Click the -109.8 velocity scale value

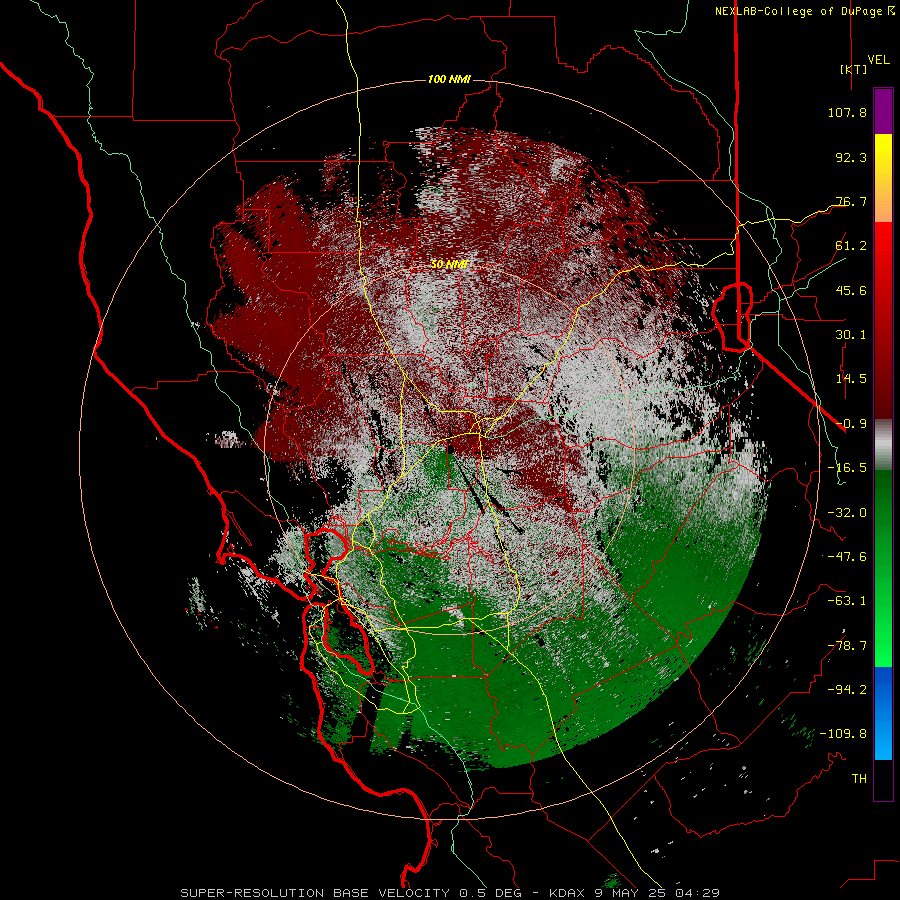843,734
